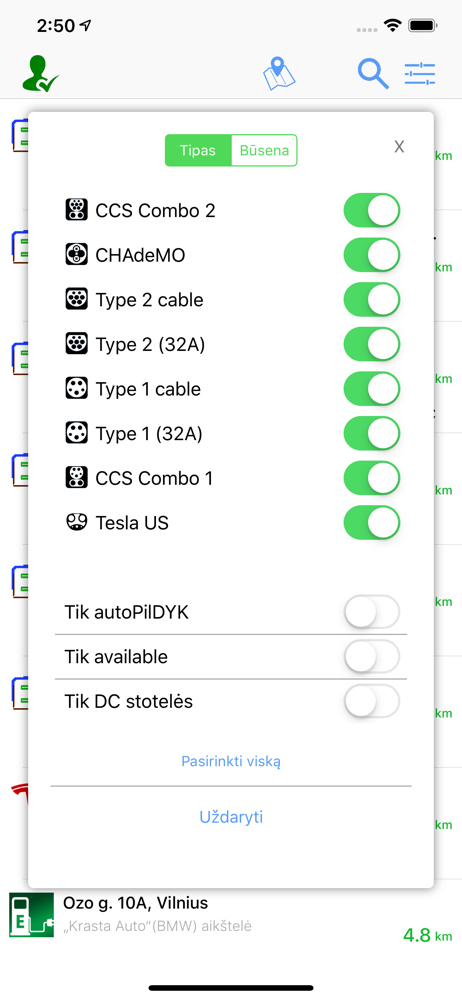Open the map view icon
The image size is (462, 1000).
(x=279, y=74)
